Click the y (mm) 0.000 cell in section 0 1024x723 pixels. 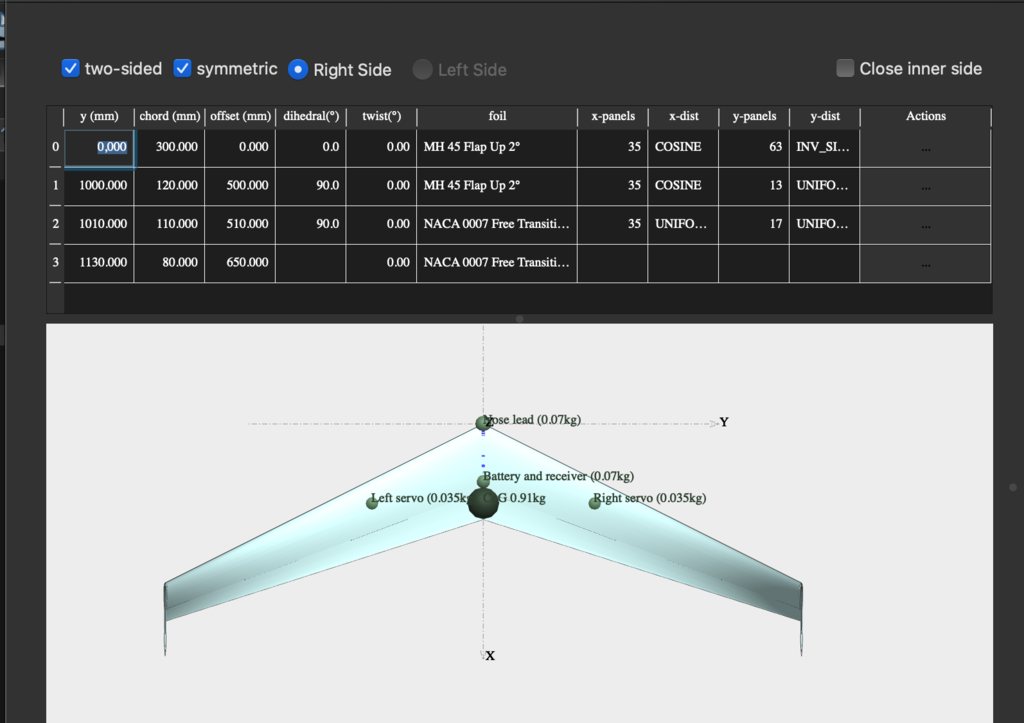pyautogui.click(x=99, y=147)
